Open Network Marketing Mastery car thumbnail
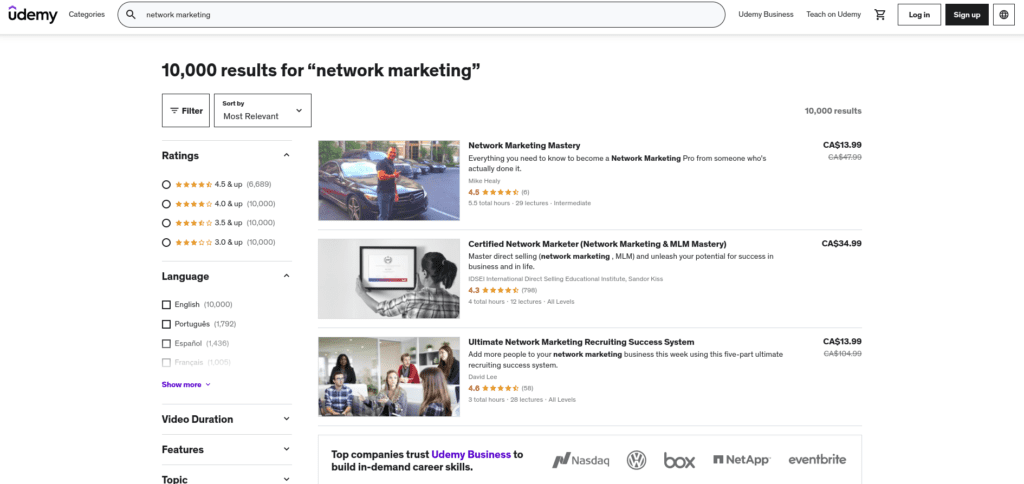Screen dimensions: 1024x484 (x=389, y=180)
